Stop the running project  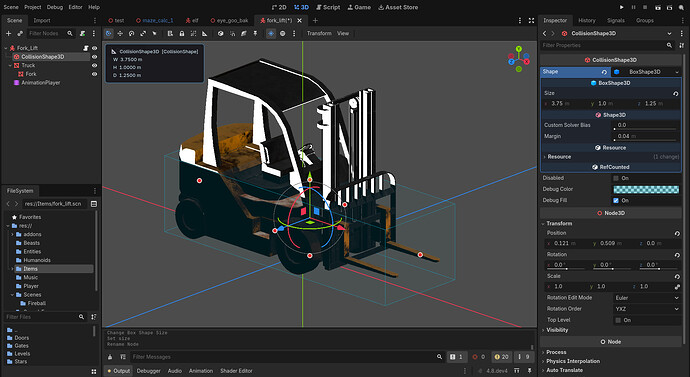(645, 7)
